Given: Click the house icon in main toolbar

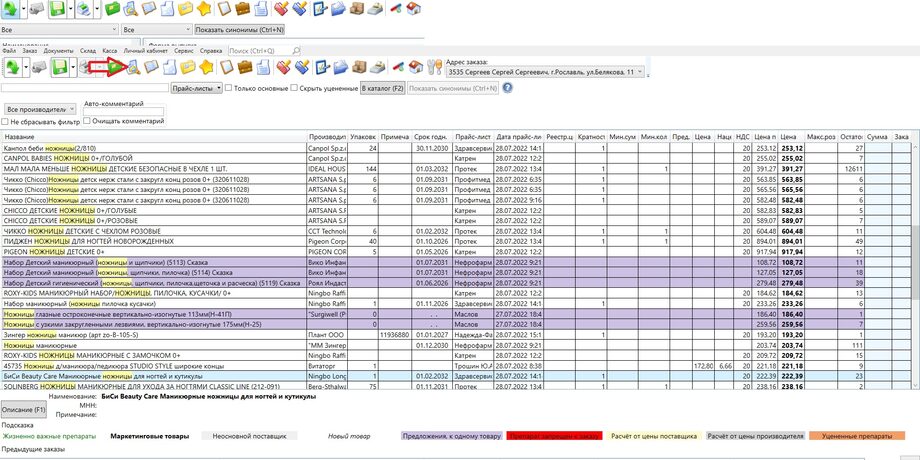Looking at the screenshot, I should 416,67.
